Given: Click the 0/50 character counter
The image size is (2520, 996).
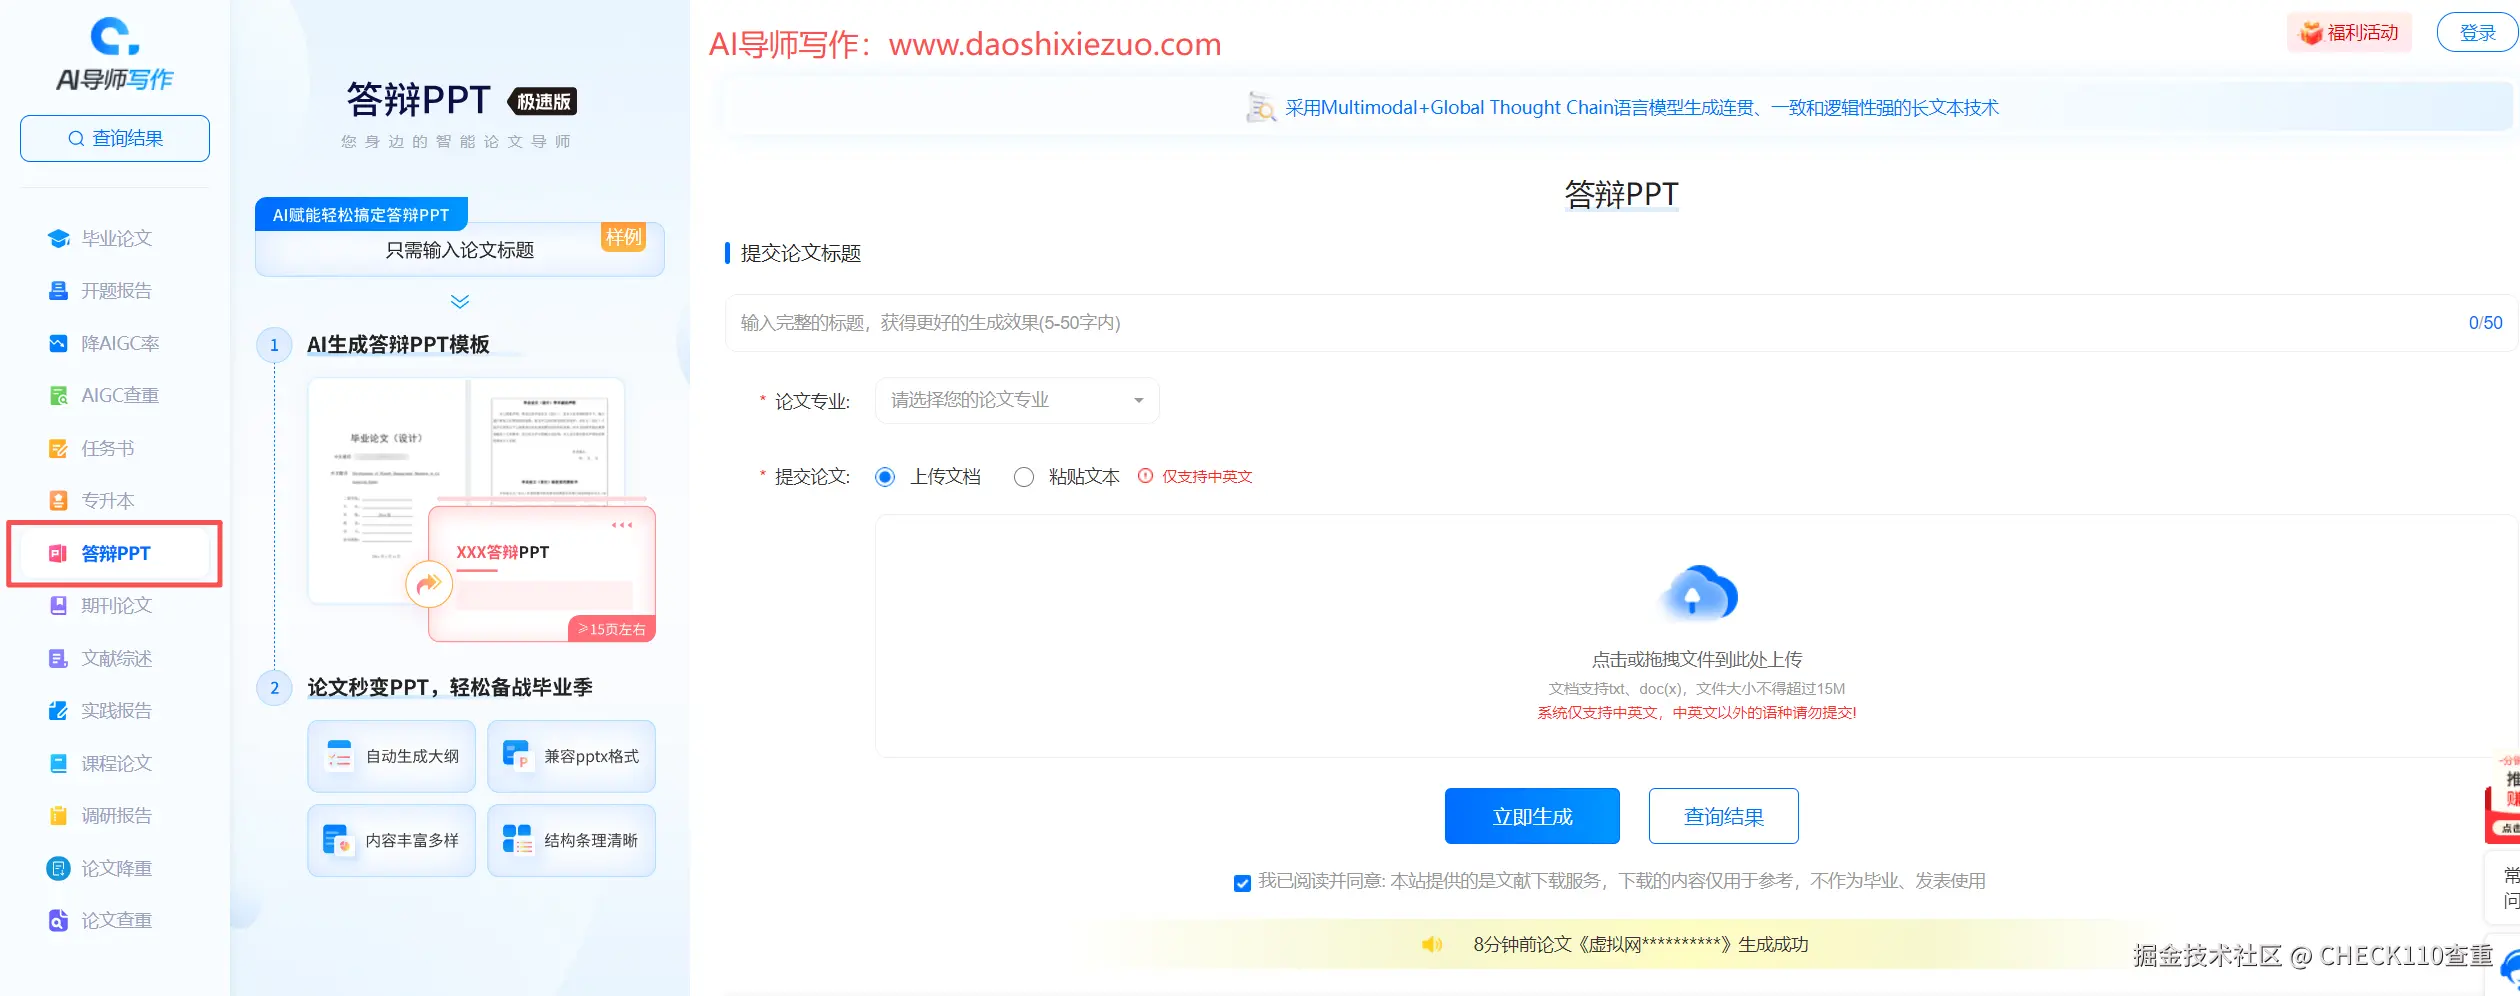Looking at the screenshot, I should [x=2485, y=323].
